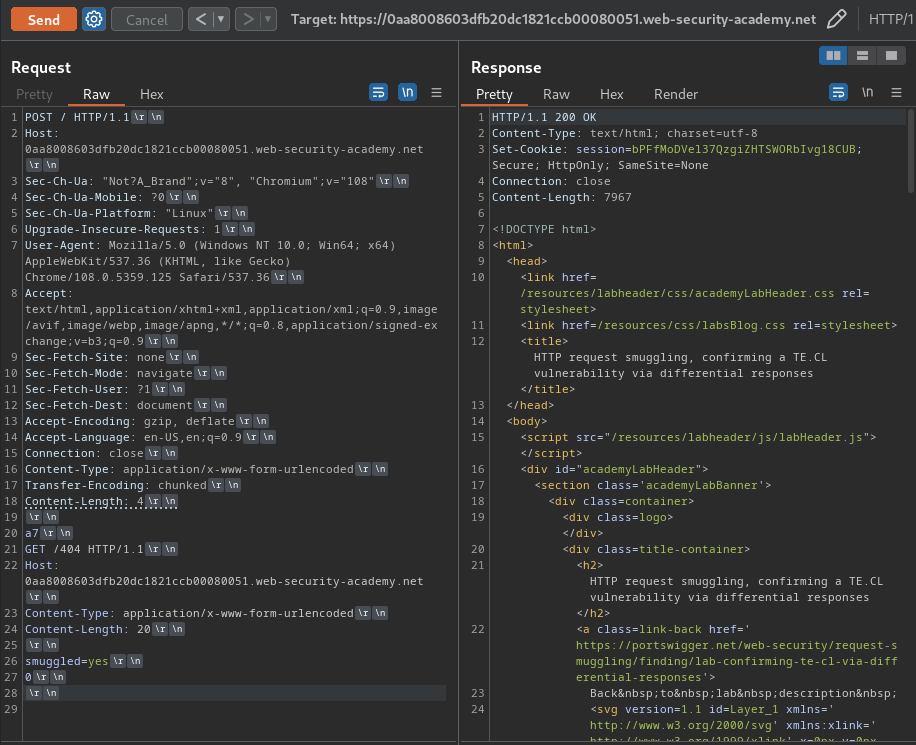Click labsBlog.css link line in response
Screen dimensions: 916x745
pyautogui.click(x=709, y=325)
